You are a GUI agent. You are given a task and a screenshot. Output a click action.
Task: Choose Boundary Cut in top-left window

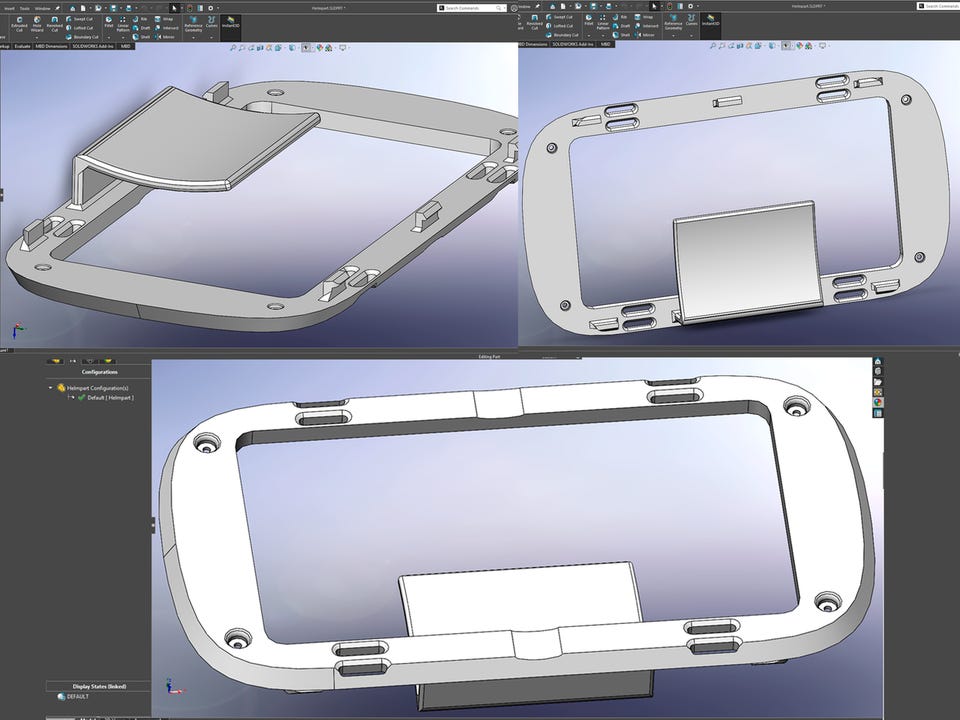pos(81,37)
